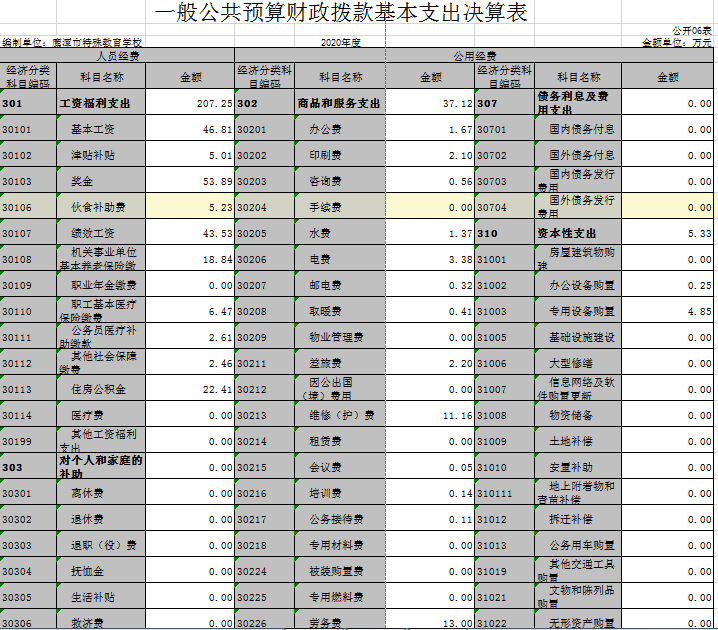718x630 pixels.
Task: Select the 培训费 cell
Action: click(x=340, y=492)
